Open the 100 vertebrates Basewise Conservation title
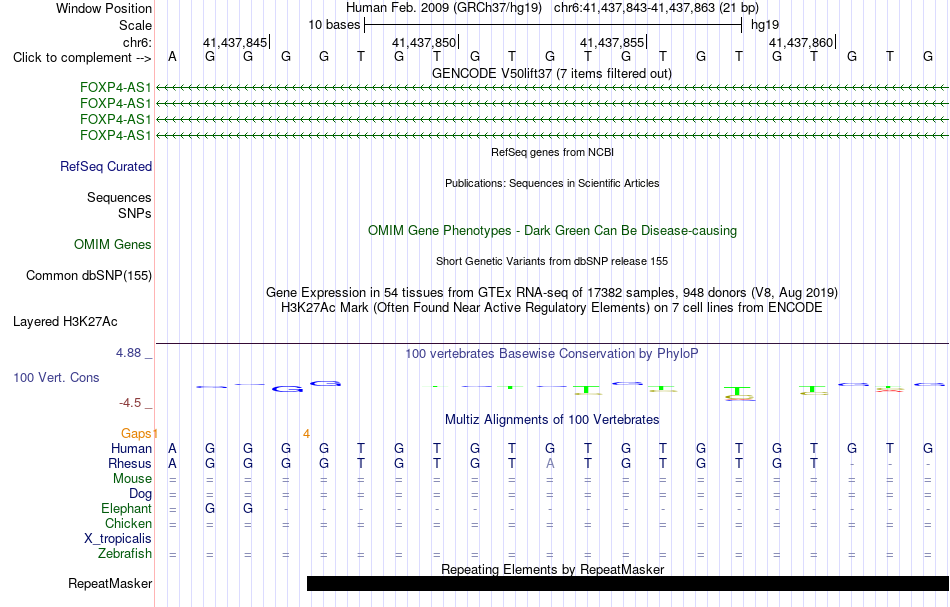This screenshot has width=950, height=607. click(551, 353)
